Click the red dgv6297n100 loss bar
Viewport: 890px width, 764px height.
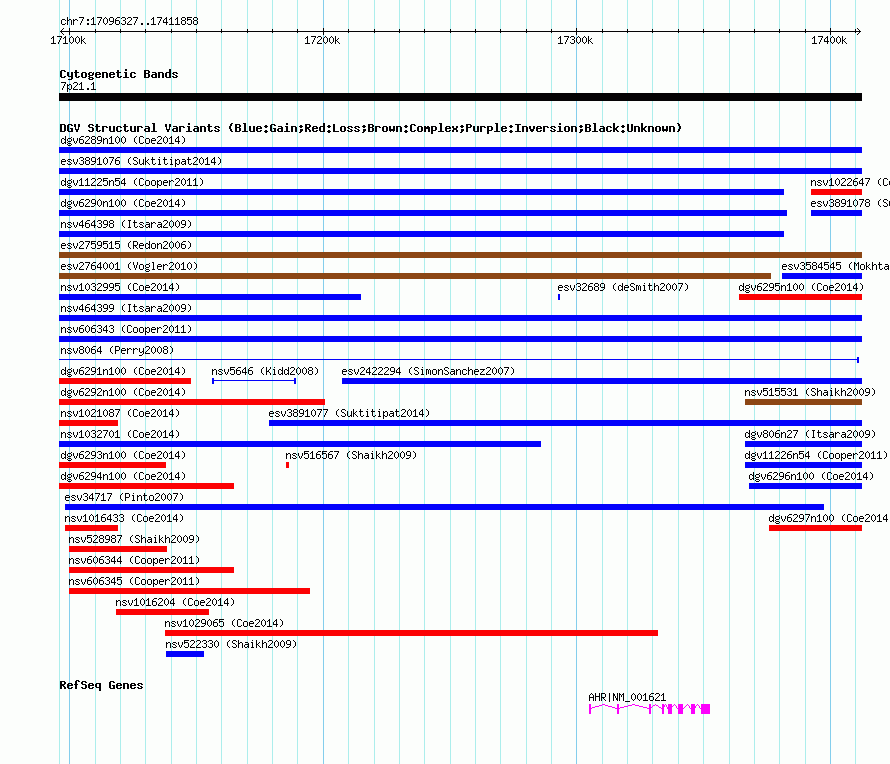point(816,528)
